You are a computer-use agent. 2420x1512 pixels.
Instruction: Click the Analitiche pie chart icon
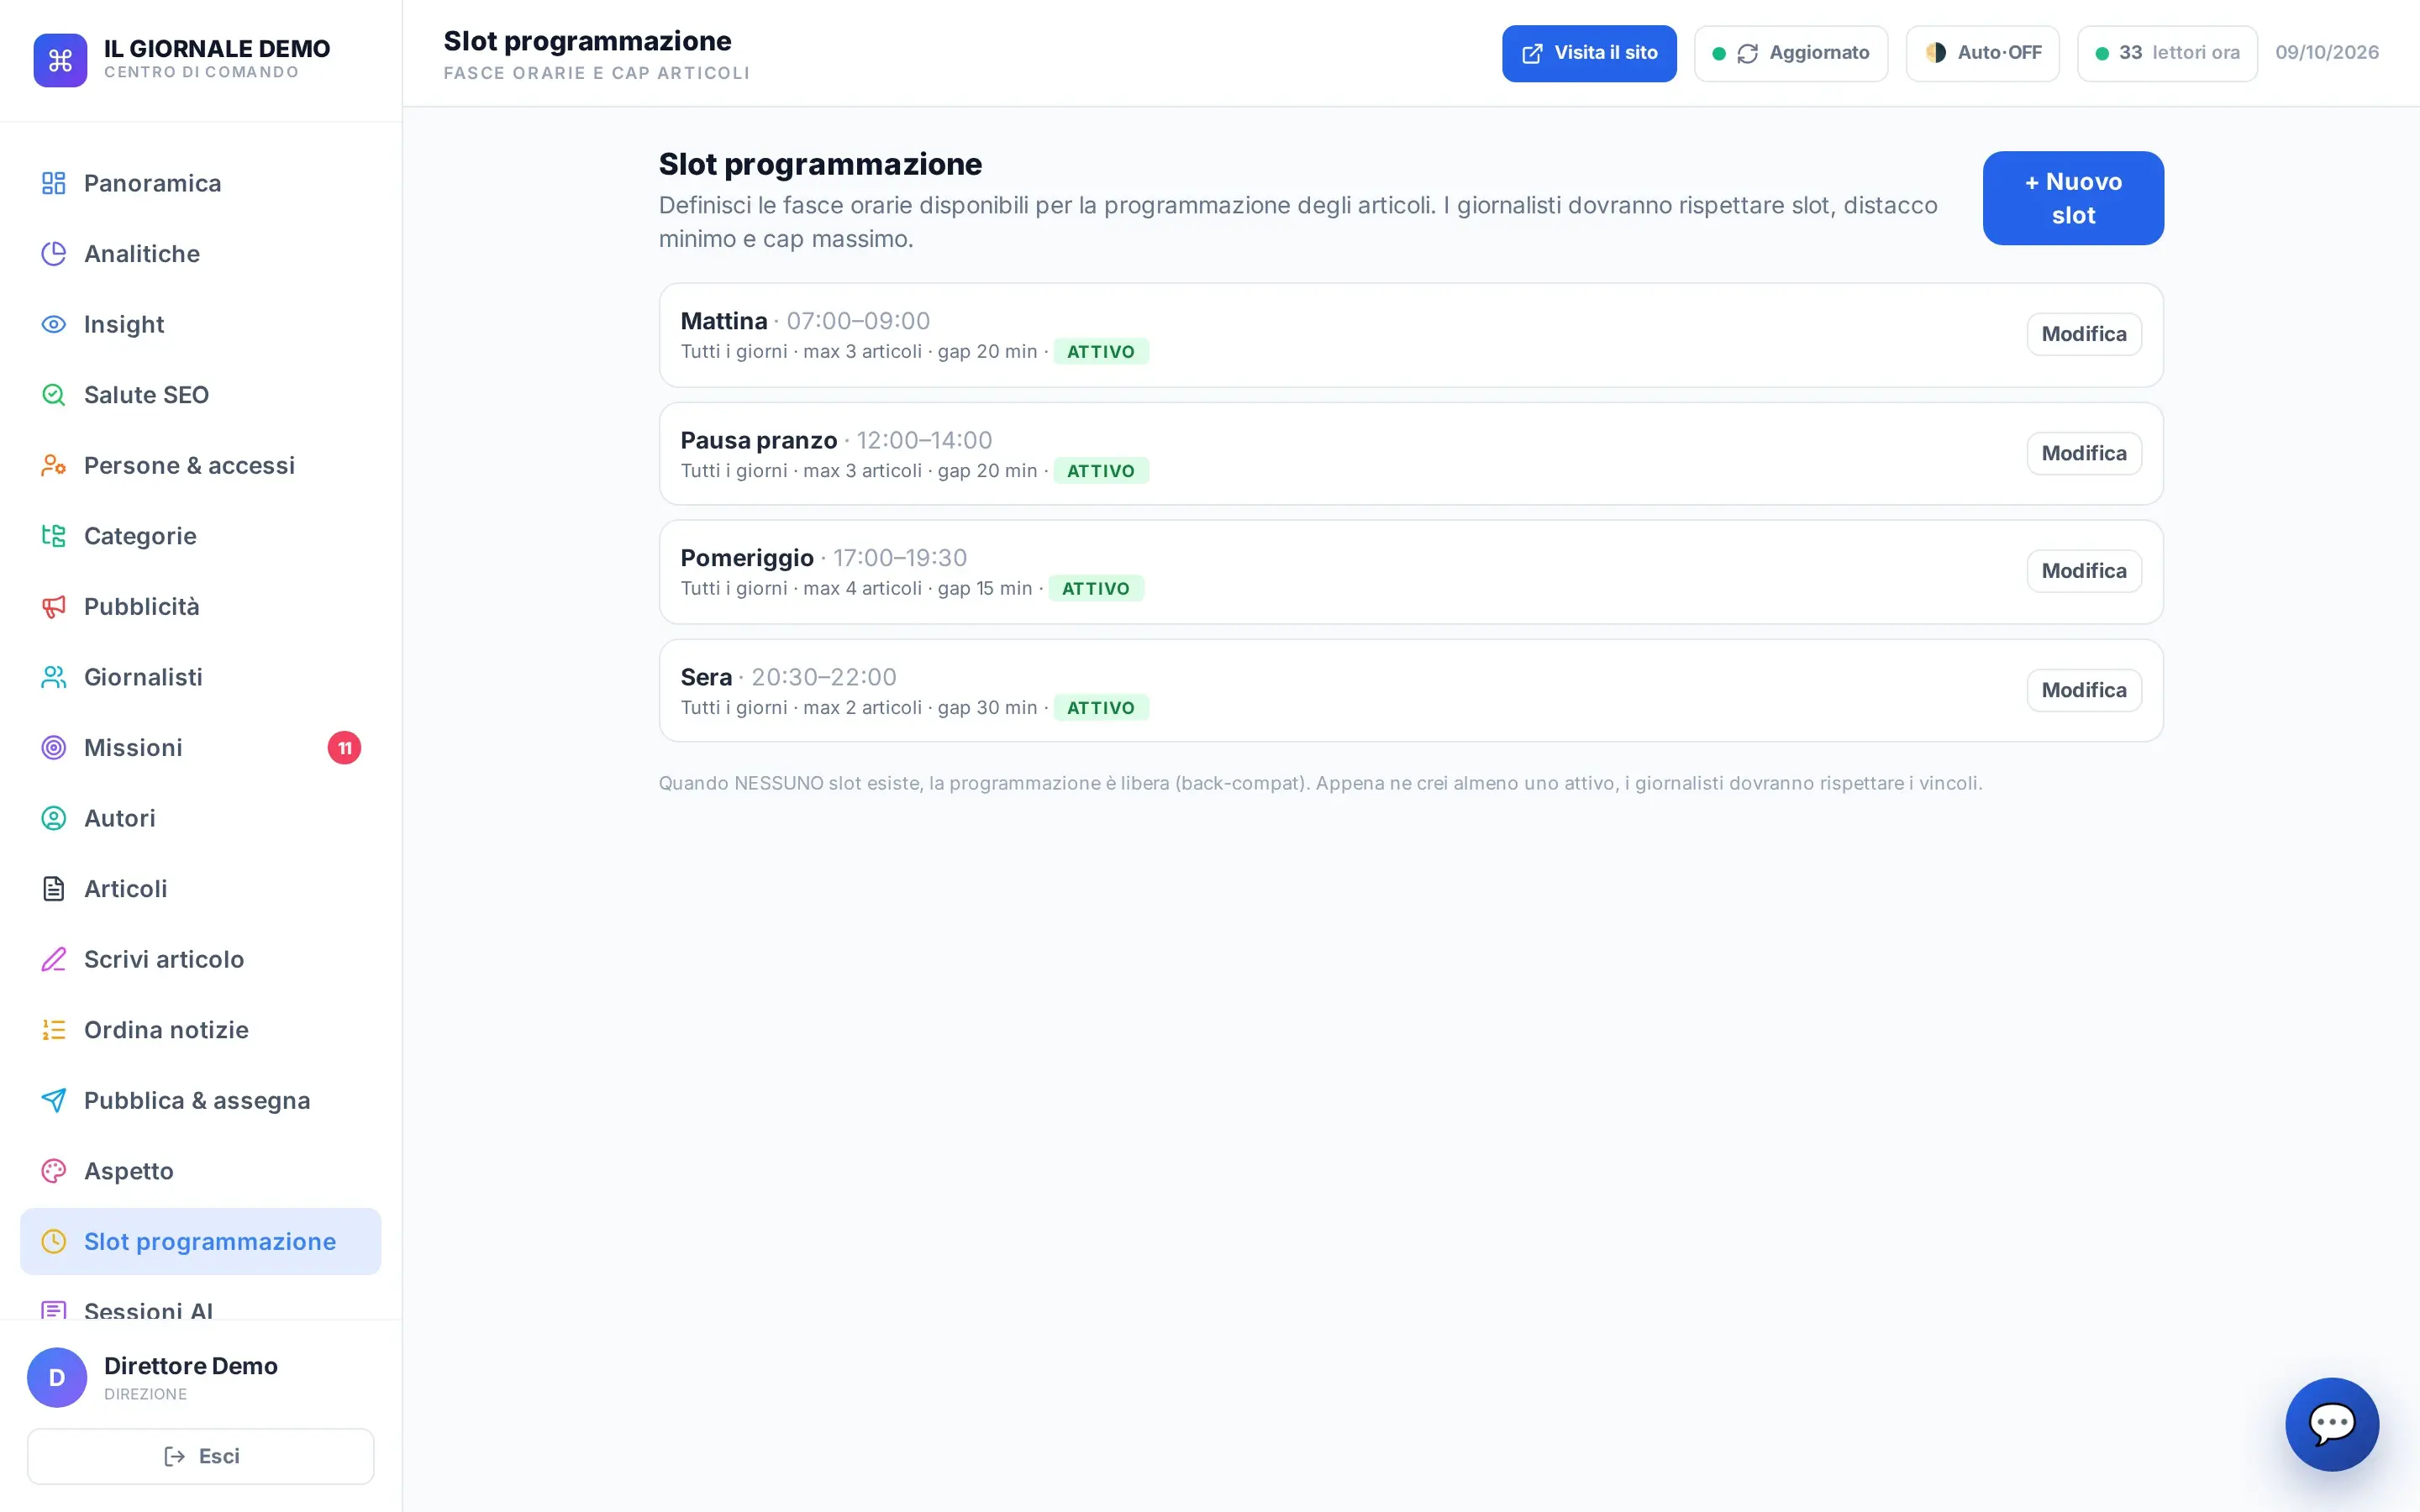pos(54,254)
